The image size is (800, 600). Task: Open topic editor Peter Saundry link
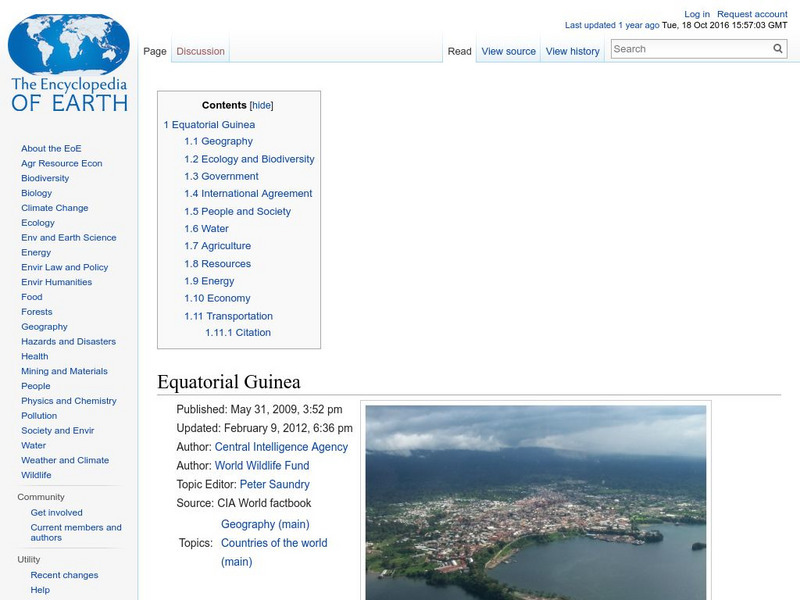(274, 485)
